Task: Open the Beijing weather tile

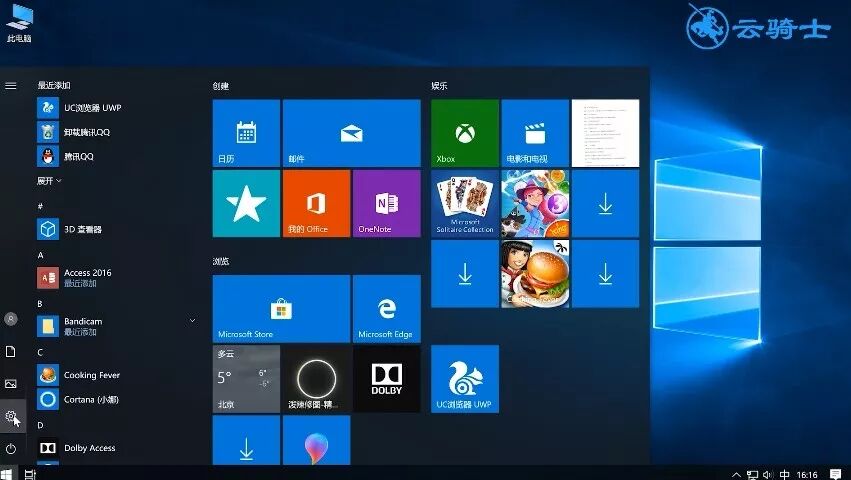Action: coord(246,379)
